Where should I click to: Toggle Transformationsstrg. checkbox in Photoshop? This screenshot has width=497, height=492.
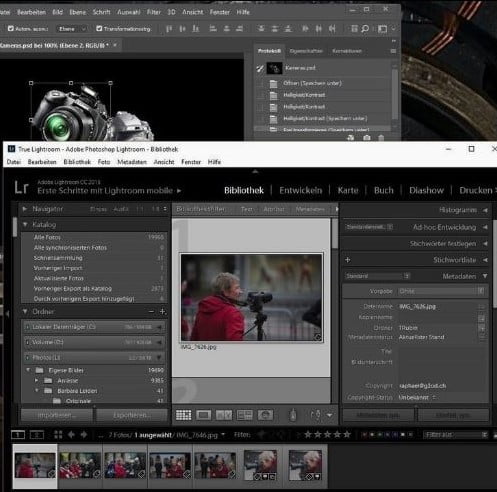coord(99,29)
